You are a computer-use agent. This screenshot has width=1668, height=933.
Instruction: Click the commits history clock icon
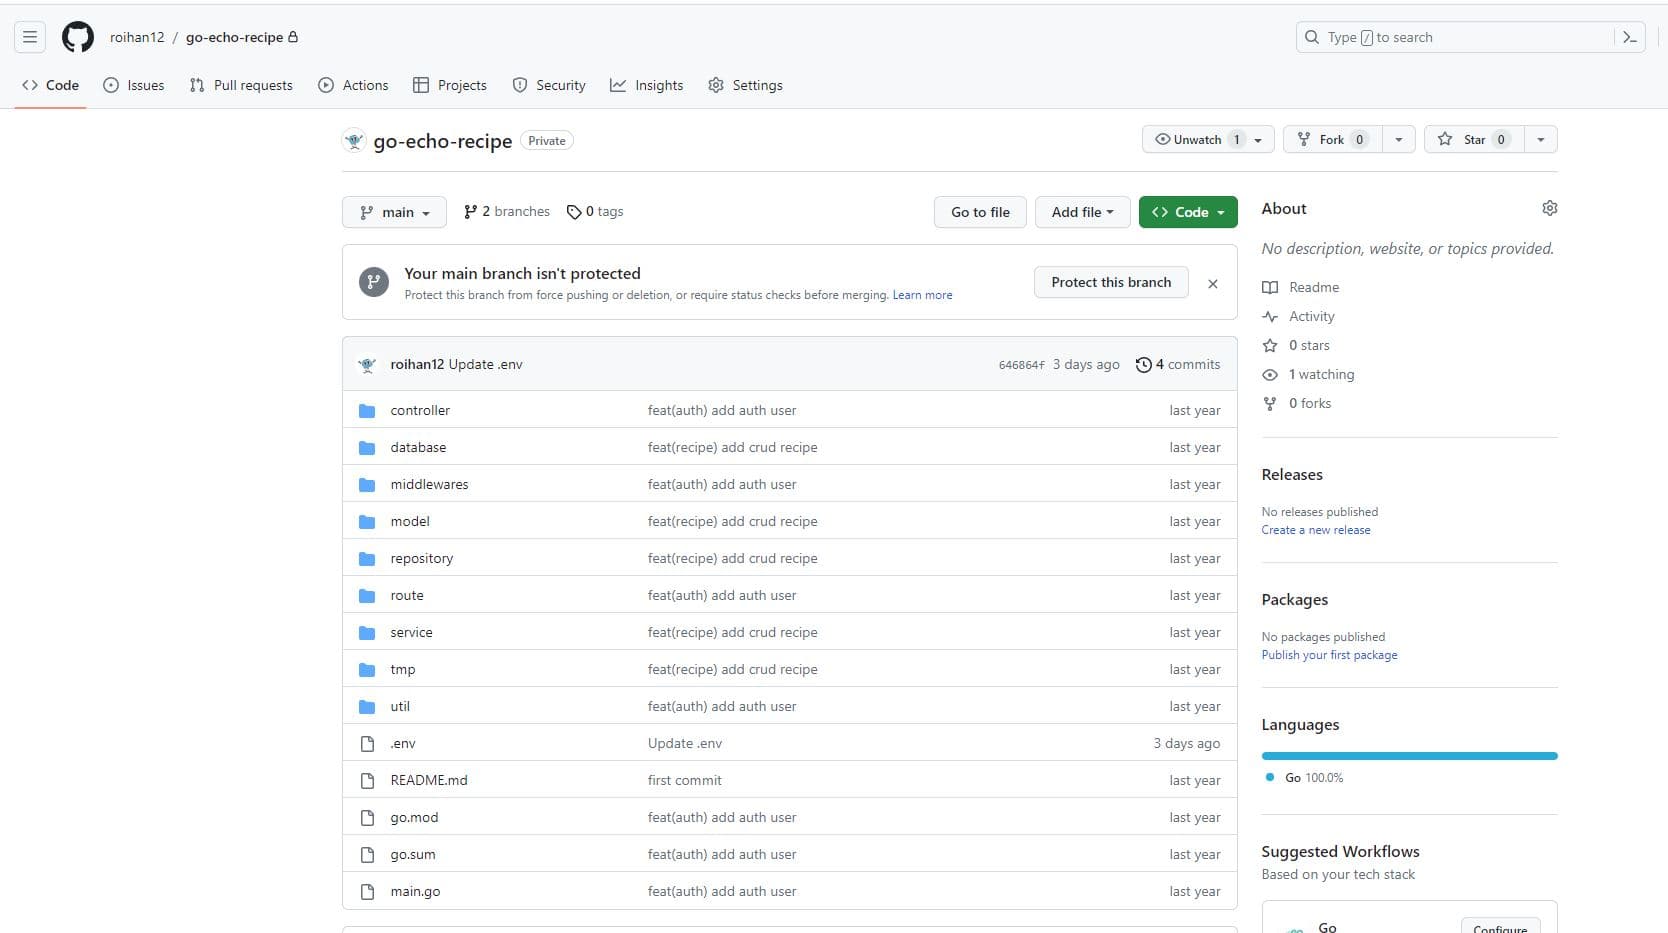tap(1143, 365)
